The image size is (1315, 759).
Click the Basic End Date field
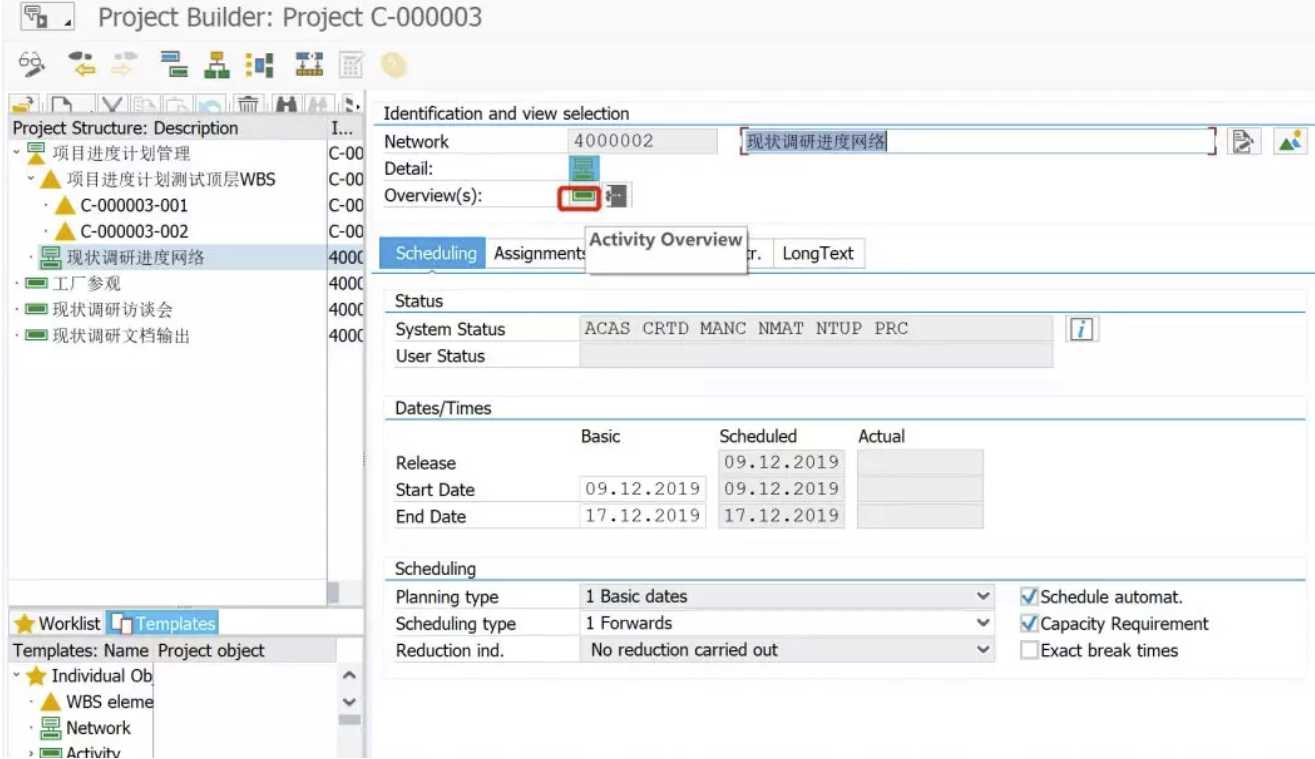(x=642, y=516)
